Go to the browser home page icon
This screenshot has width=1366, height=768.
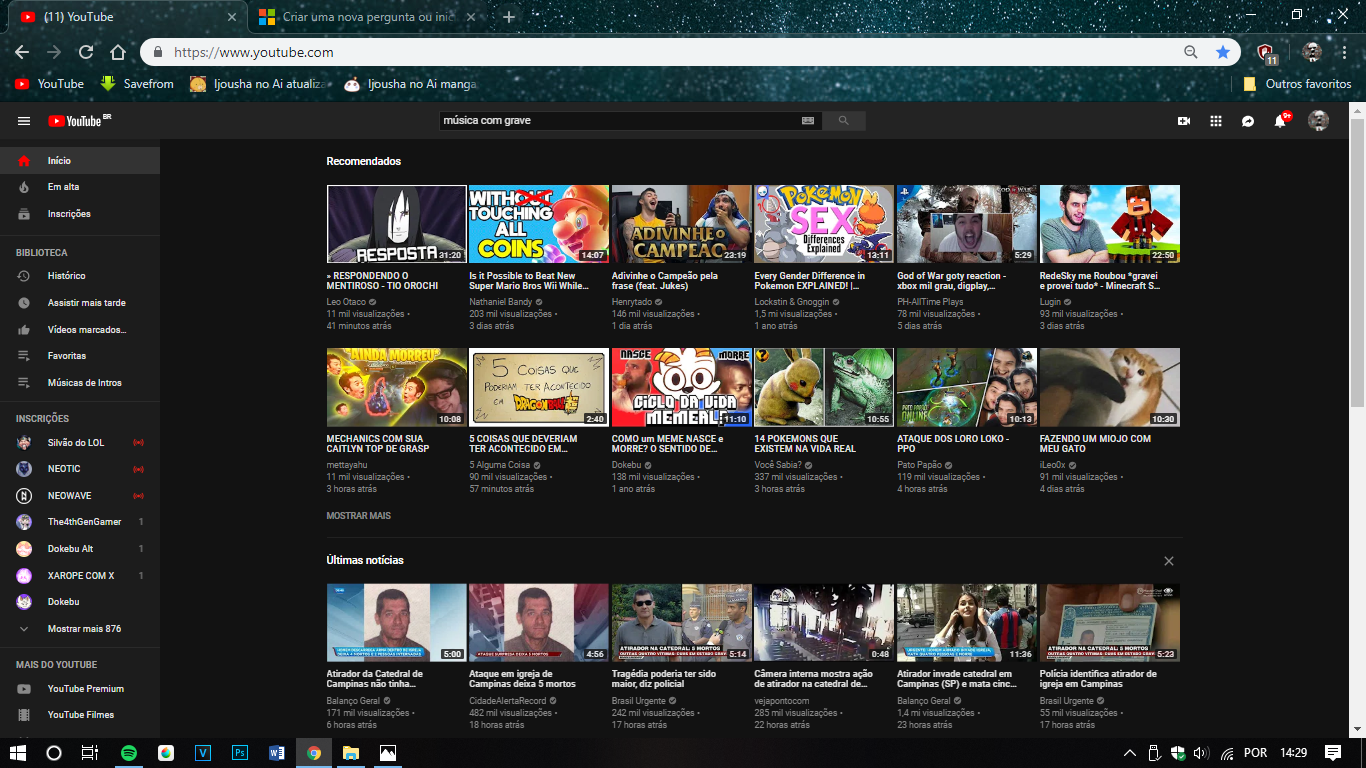[118, 52]
